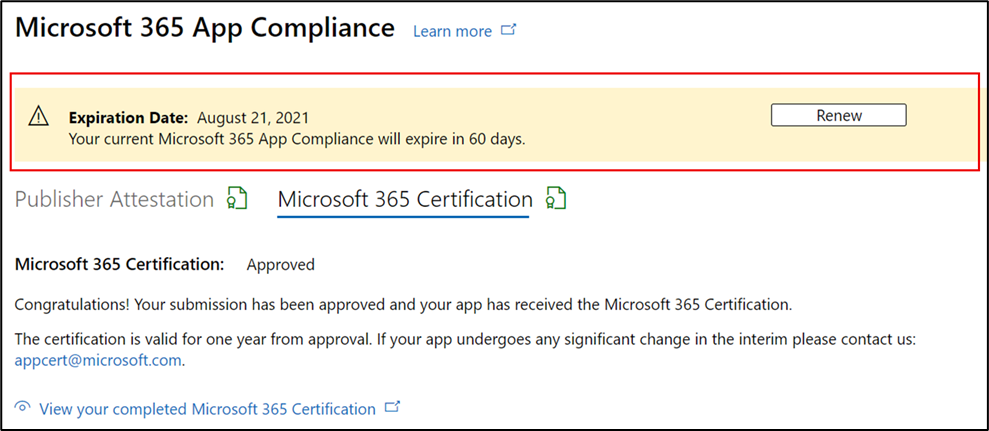Click the appcert@microsoft.com email link
The image size is (989, 431).
coord(99,361)
